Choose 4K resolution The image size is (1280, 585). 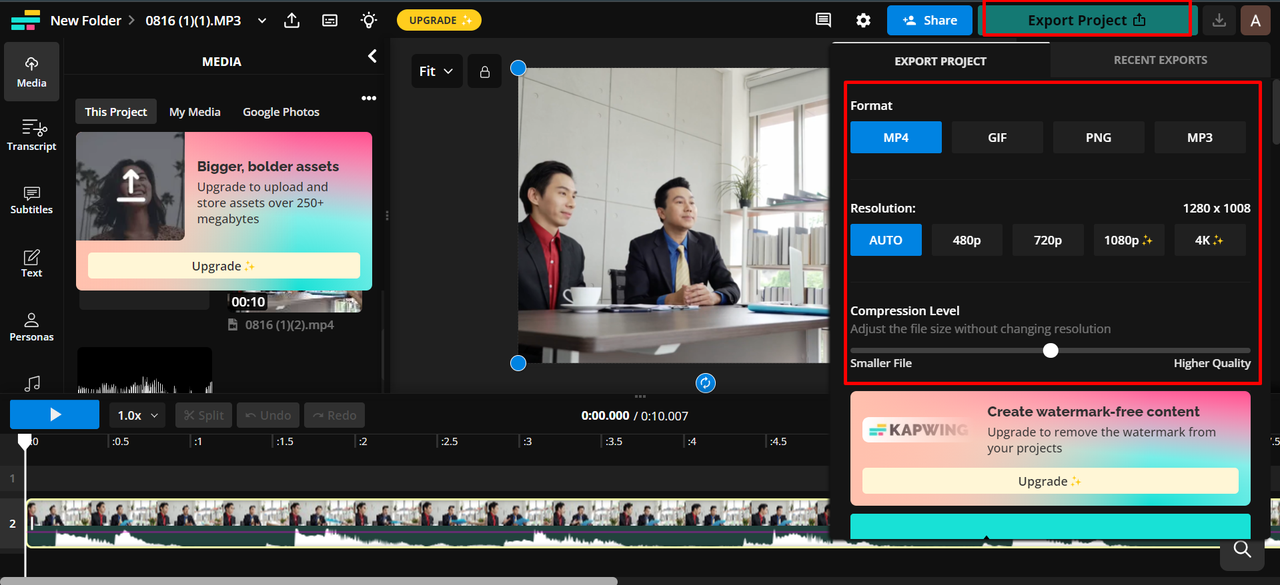coord(1210,240)
